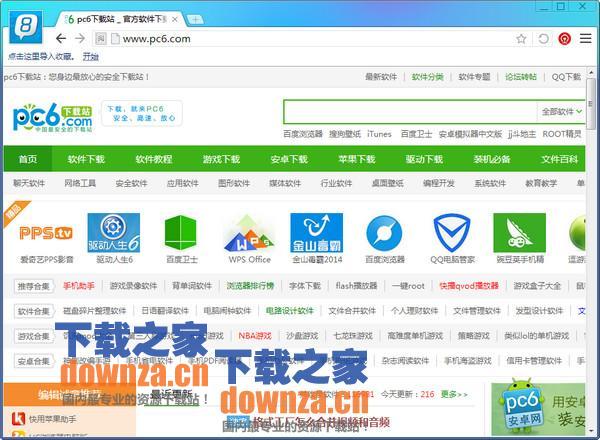The image size is (600, 440).
Task: Open the 软件下载 nav menu
Action: (x=86, y=159)
